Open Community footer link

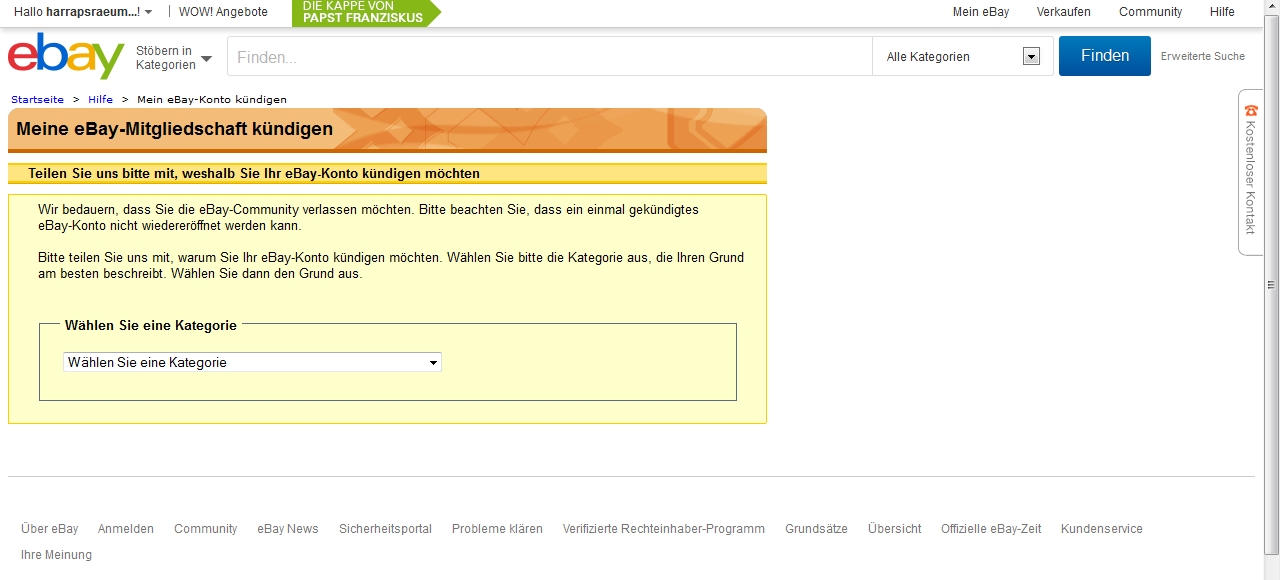pyautogui.click(x=205, y=529)
